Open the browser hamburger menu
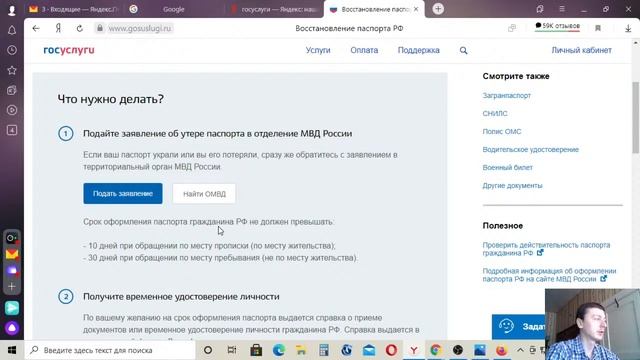 (x=562, y=9)
